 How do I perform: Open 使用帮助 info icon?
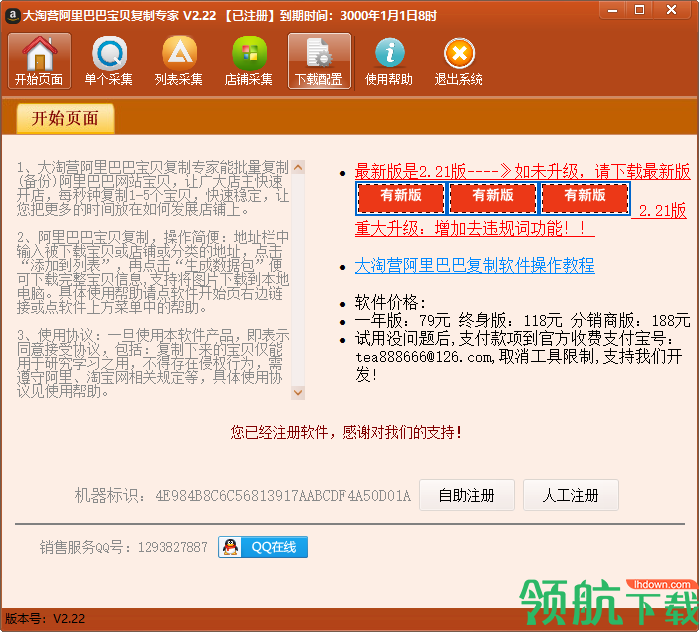point(389,61)
